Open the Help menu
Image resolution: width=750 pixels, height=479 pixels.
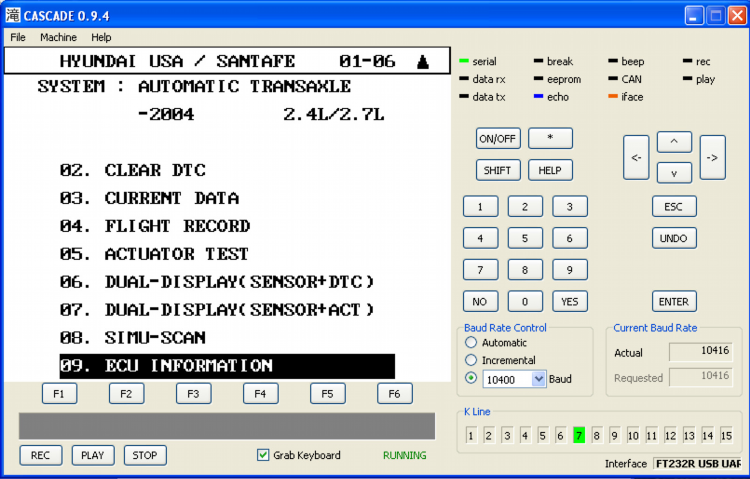101,37
